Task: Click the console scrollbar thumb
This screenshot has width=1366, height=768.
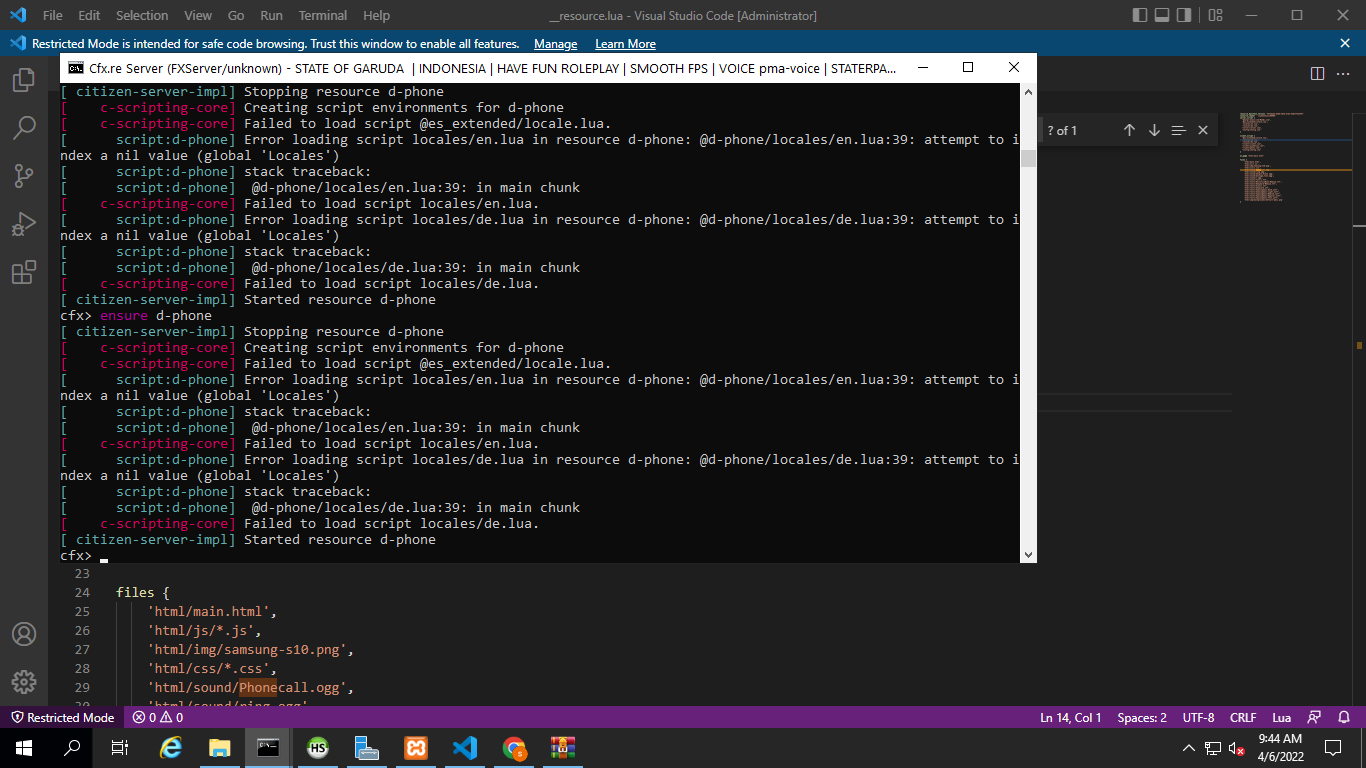Action: click(x=1028, y=159)
